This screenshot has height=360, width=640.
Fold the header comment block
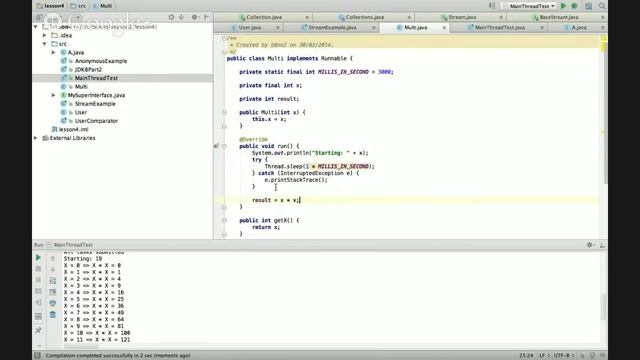point(224,38)
